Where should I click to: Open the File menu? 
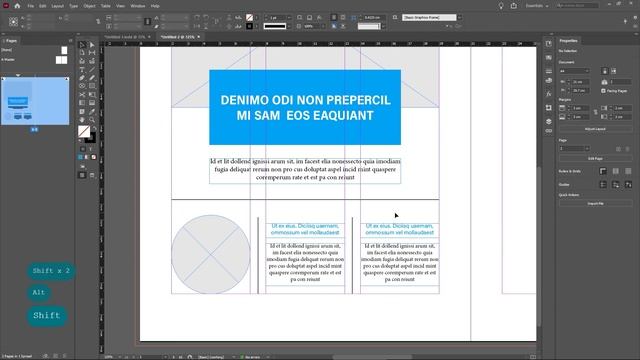[x=31, y=6]
